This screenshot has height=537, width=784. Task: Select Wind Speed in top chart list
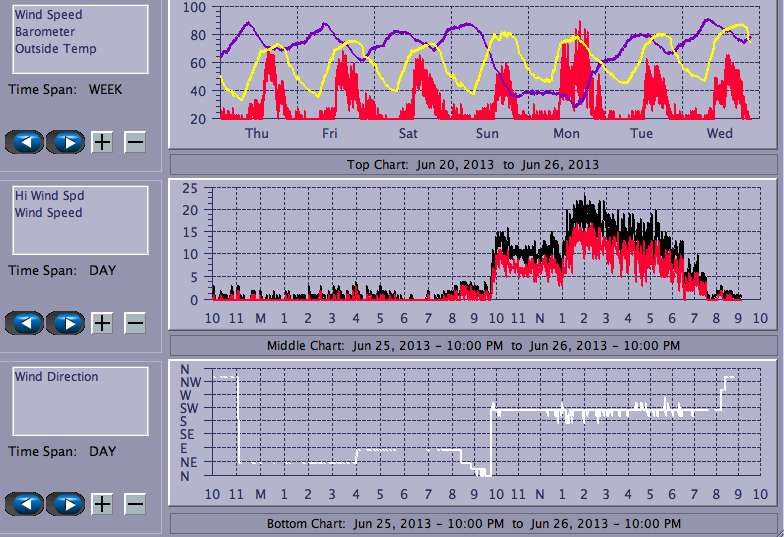pos(48,15)
